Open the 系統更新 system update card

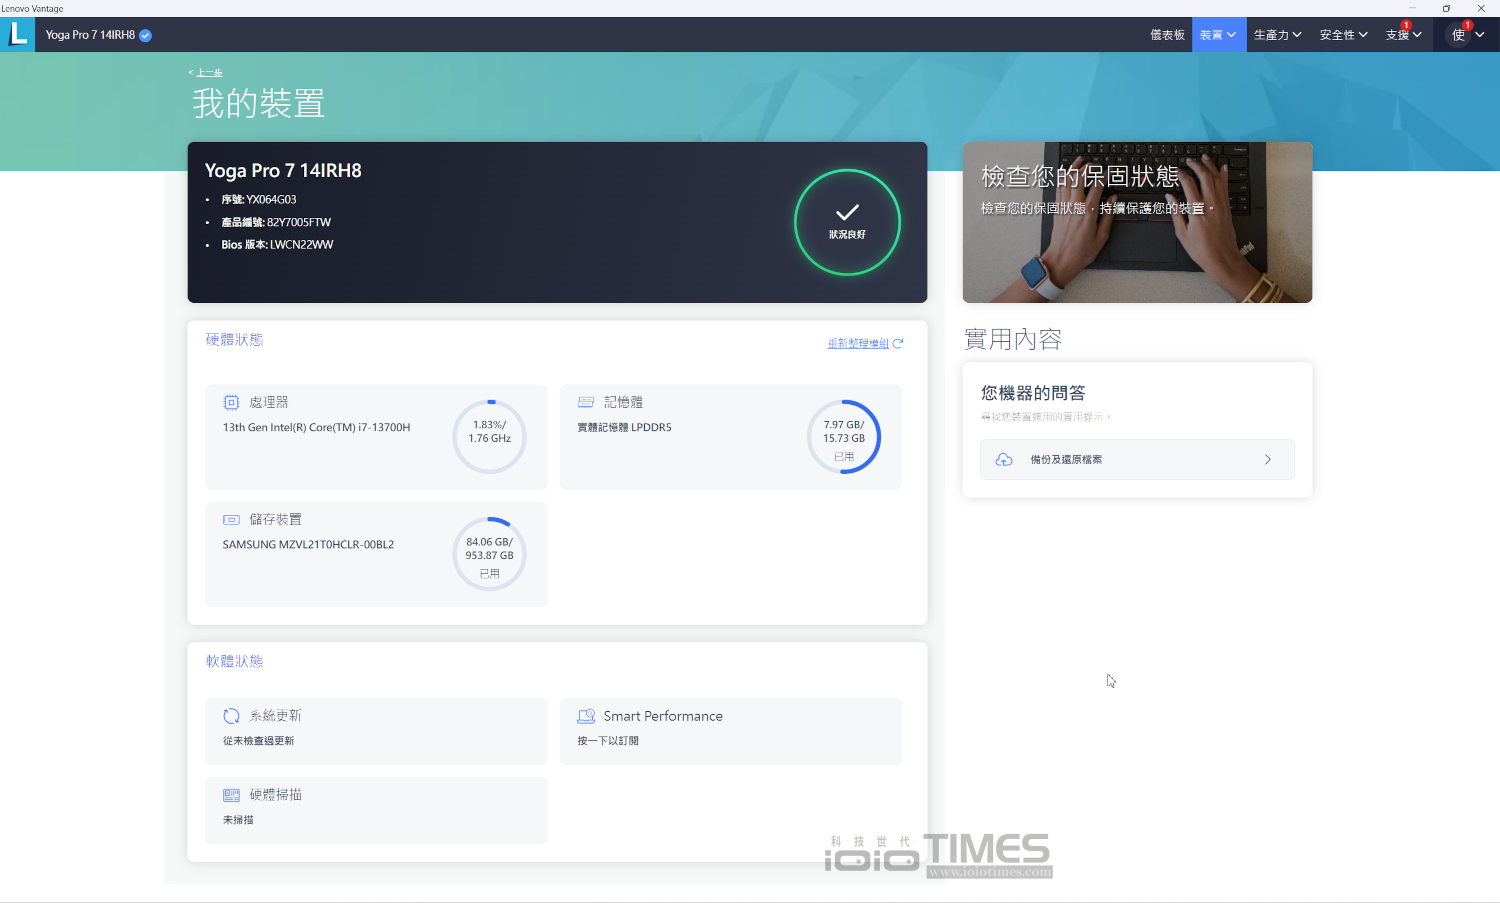coord(376,731)
